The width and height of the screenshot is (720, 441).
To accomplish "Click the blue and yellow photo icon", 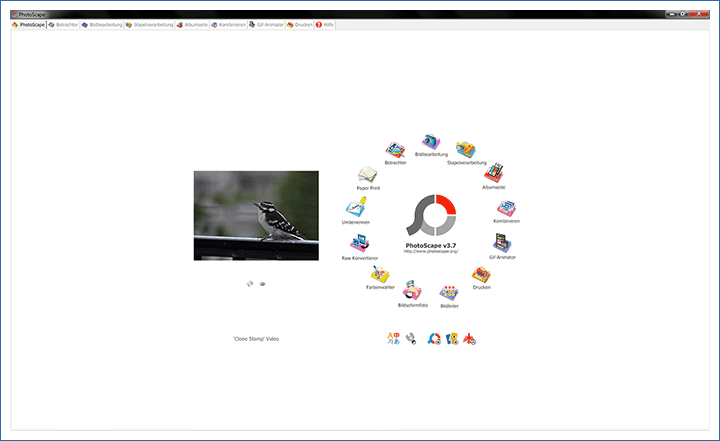I will (452, 339).
